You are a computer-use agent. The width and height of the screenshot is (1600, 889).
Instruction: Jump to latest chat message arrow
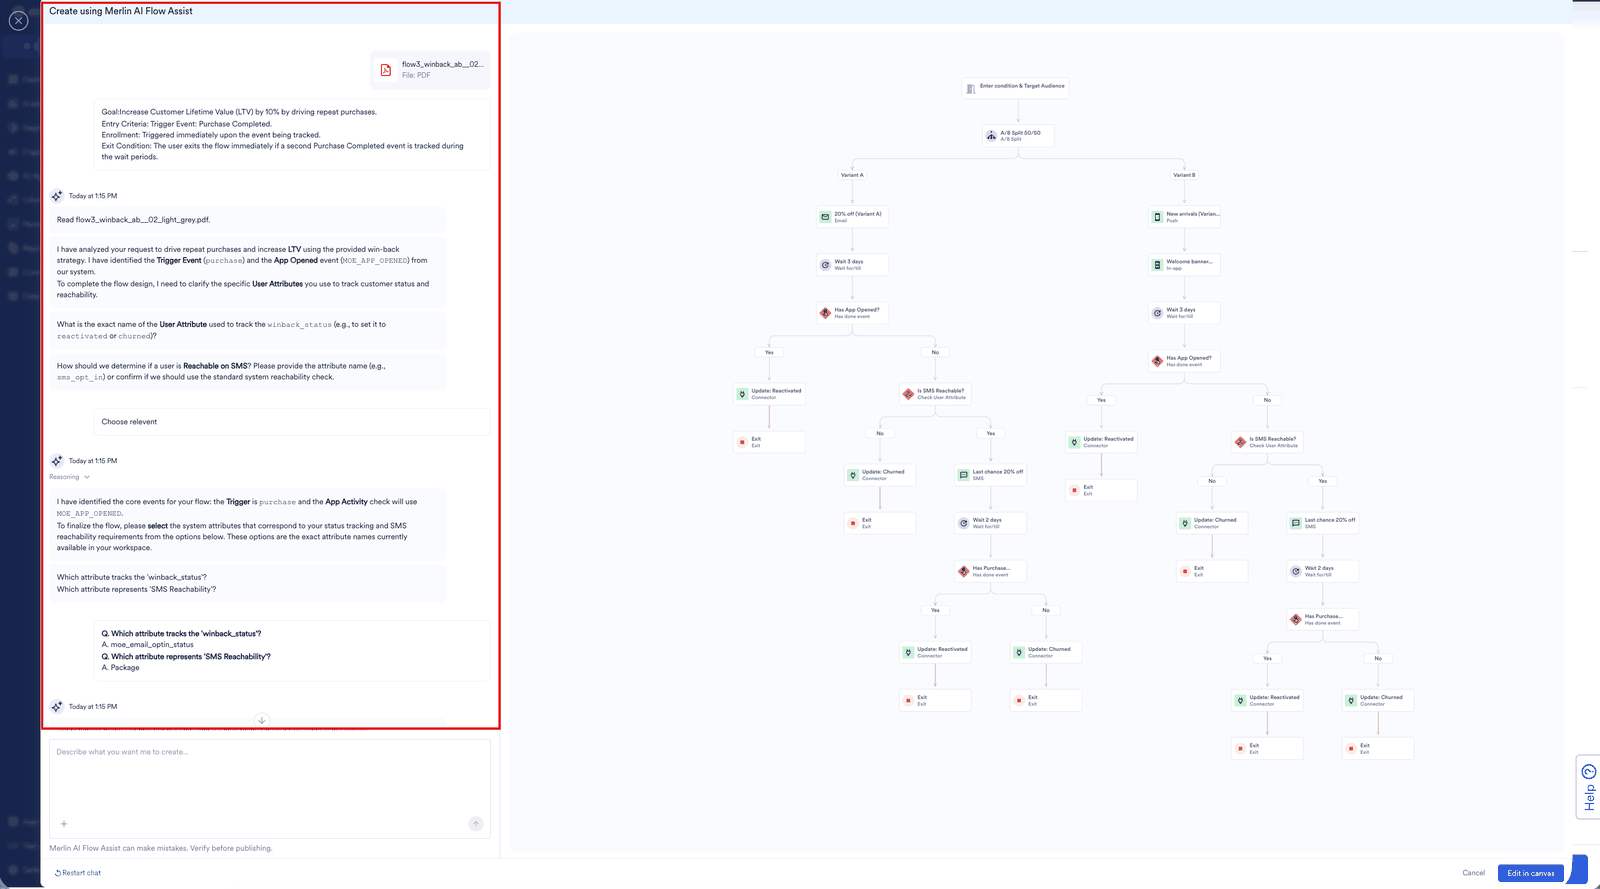(262, 720)
